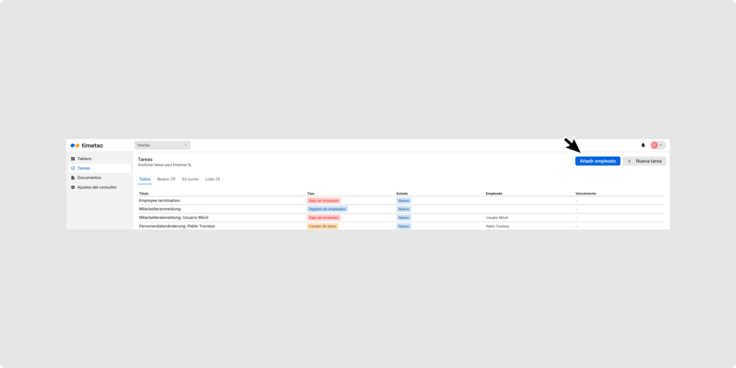736x368 pixels.
Task: Click the Empleado column header
Action: click(x=494, y=193)
